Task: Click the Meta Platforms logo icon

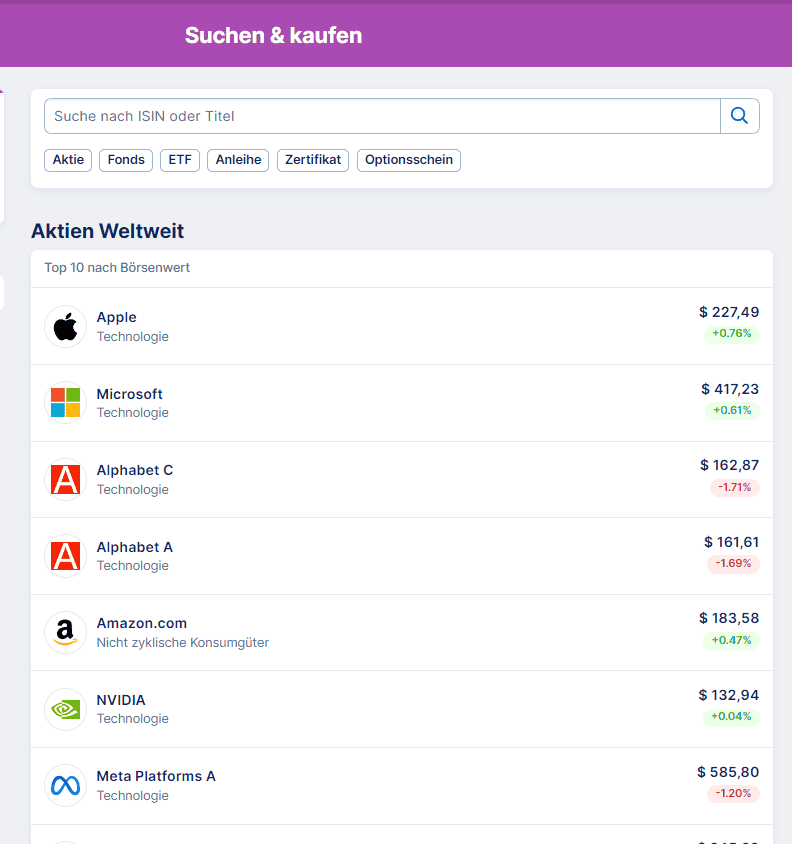Action: pyautogui.click(x=66, y=786)
